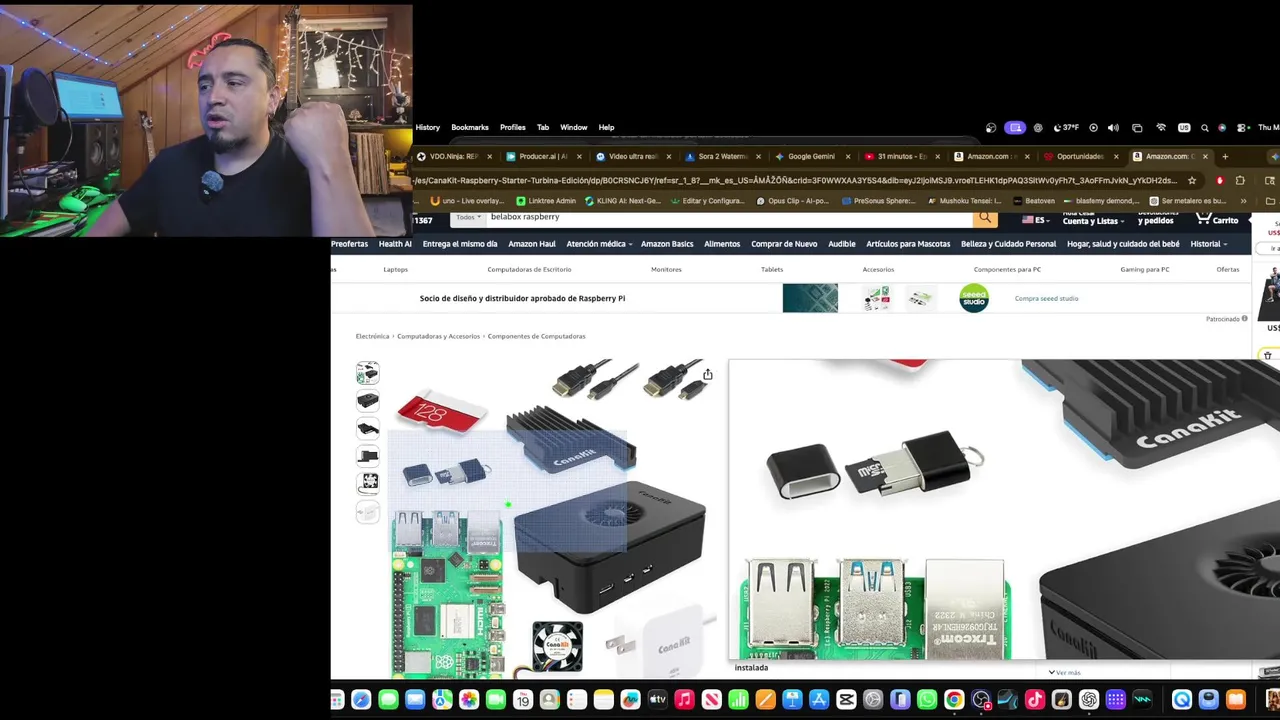Click Devoluciones y pedidos link
The height and width of the screenshot is (720, 1280).
1156,217
